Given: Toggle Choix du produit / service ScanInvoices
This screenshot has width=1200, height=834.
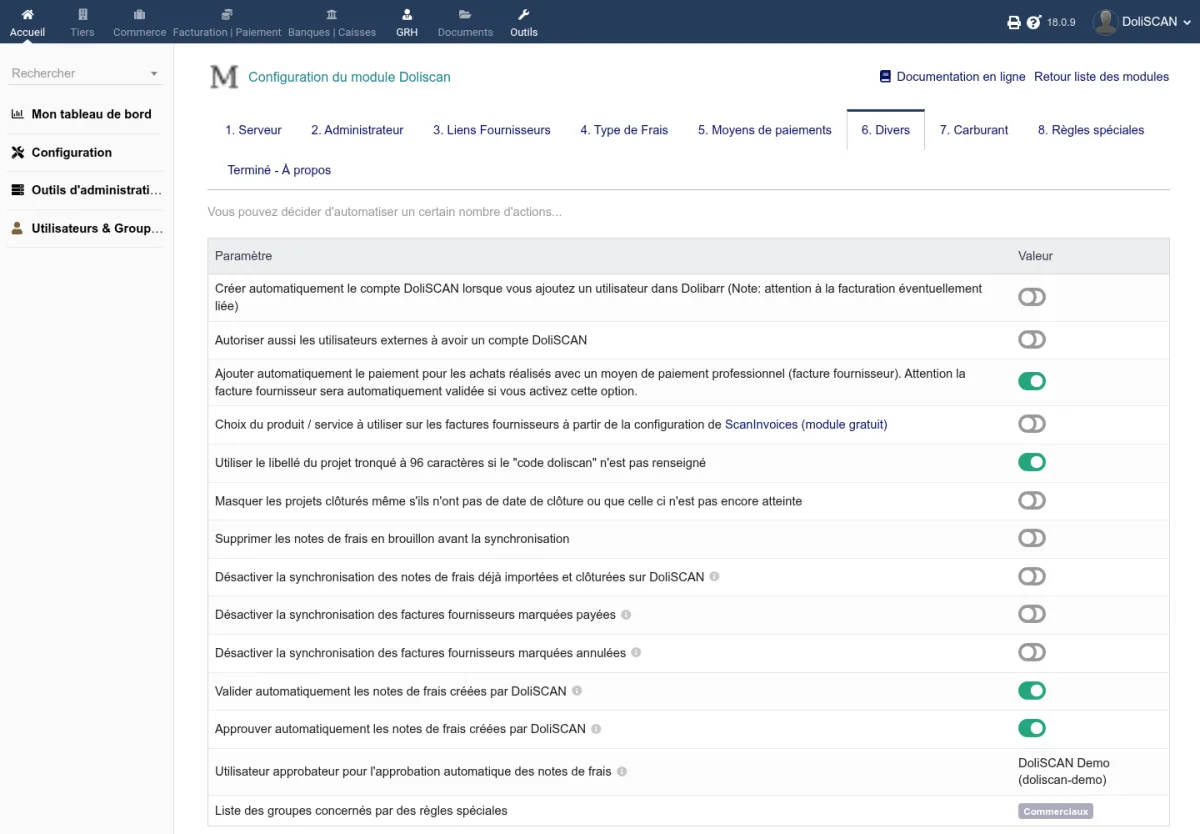Looking at the screenshot, I should [x=1032, y=424].
